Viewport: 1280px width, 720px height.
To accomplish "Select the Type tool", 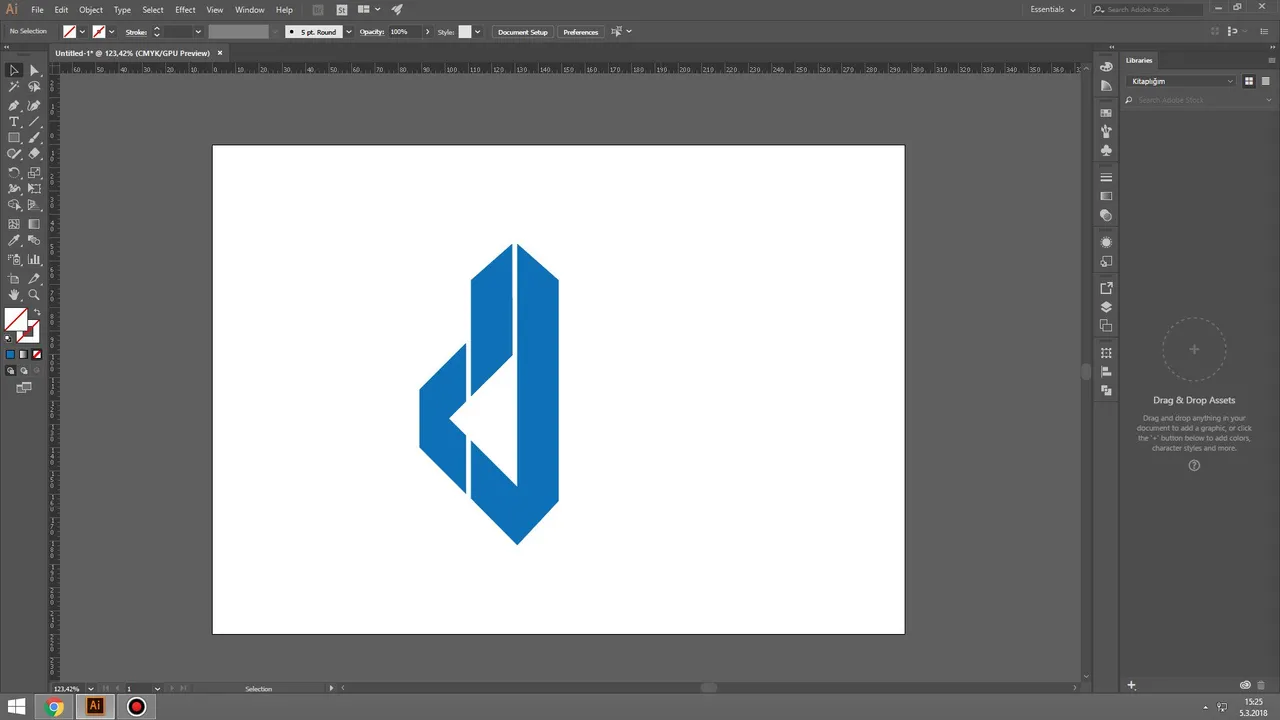I will pyautogui.click(x=14, y=121).
